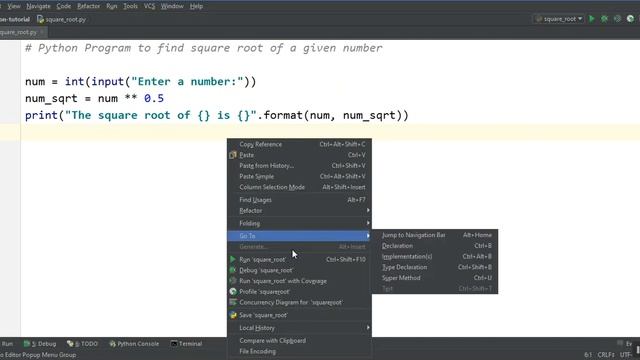Viewport: 640px width, 360px height.
Task: Open the Run menu
Action: tap(111, 6)
